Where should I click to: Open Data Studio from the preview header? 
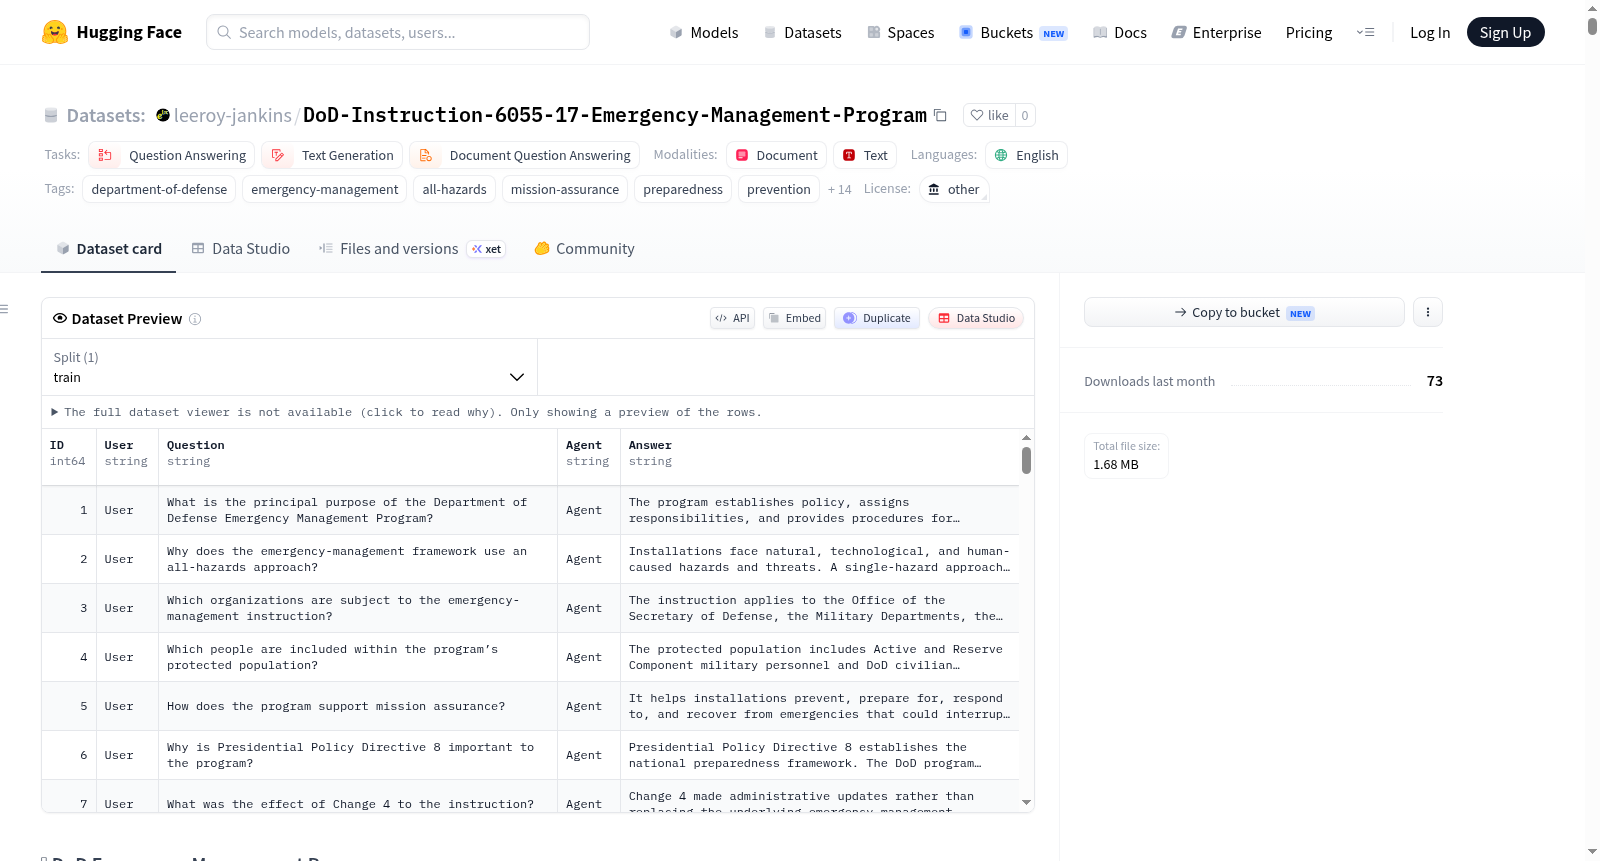[976, 318]
